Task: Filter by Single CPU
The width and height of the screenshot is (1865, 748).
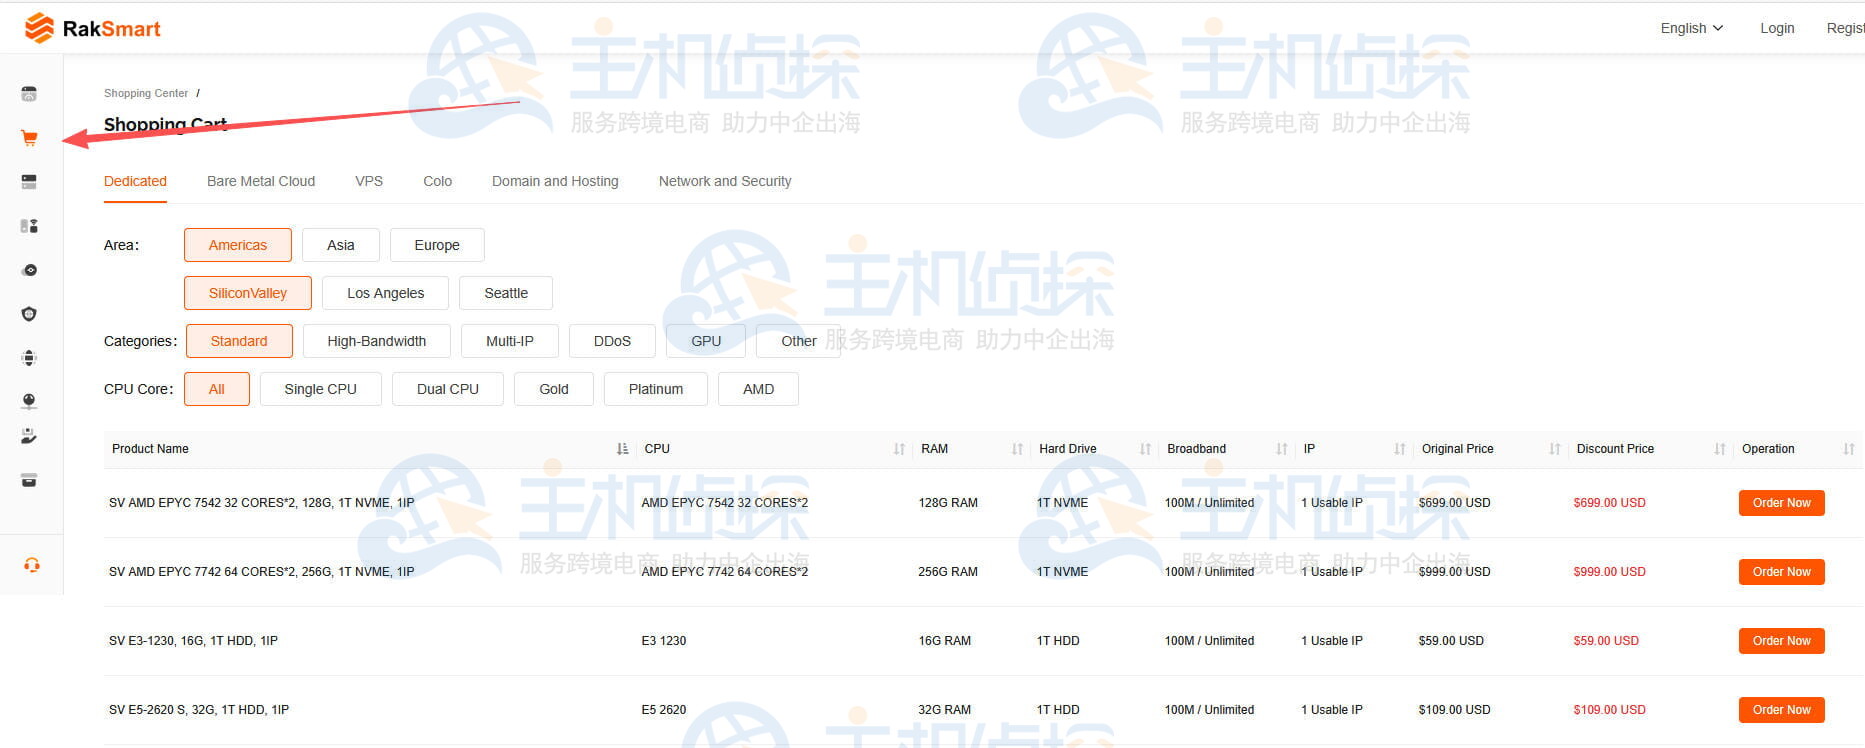Action: (321, 389)
